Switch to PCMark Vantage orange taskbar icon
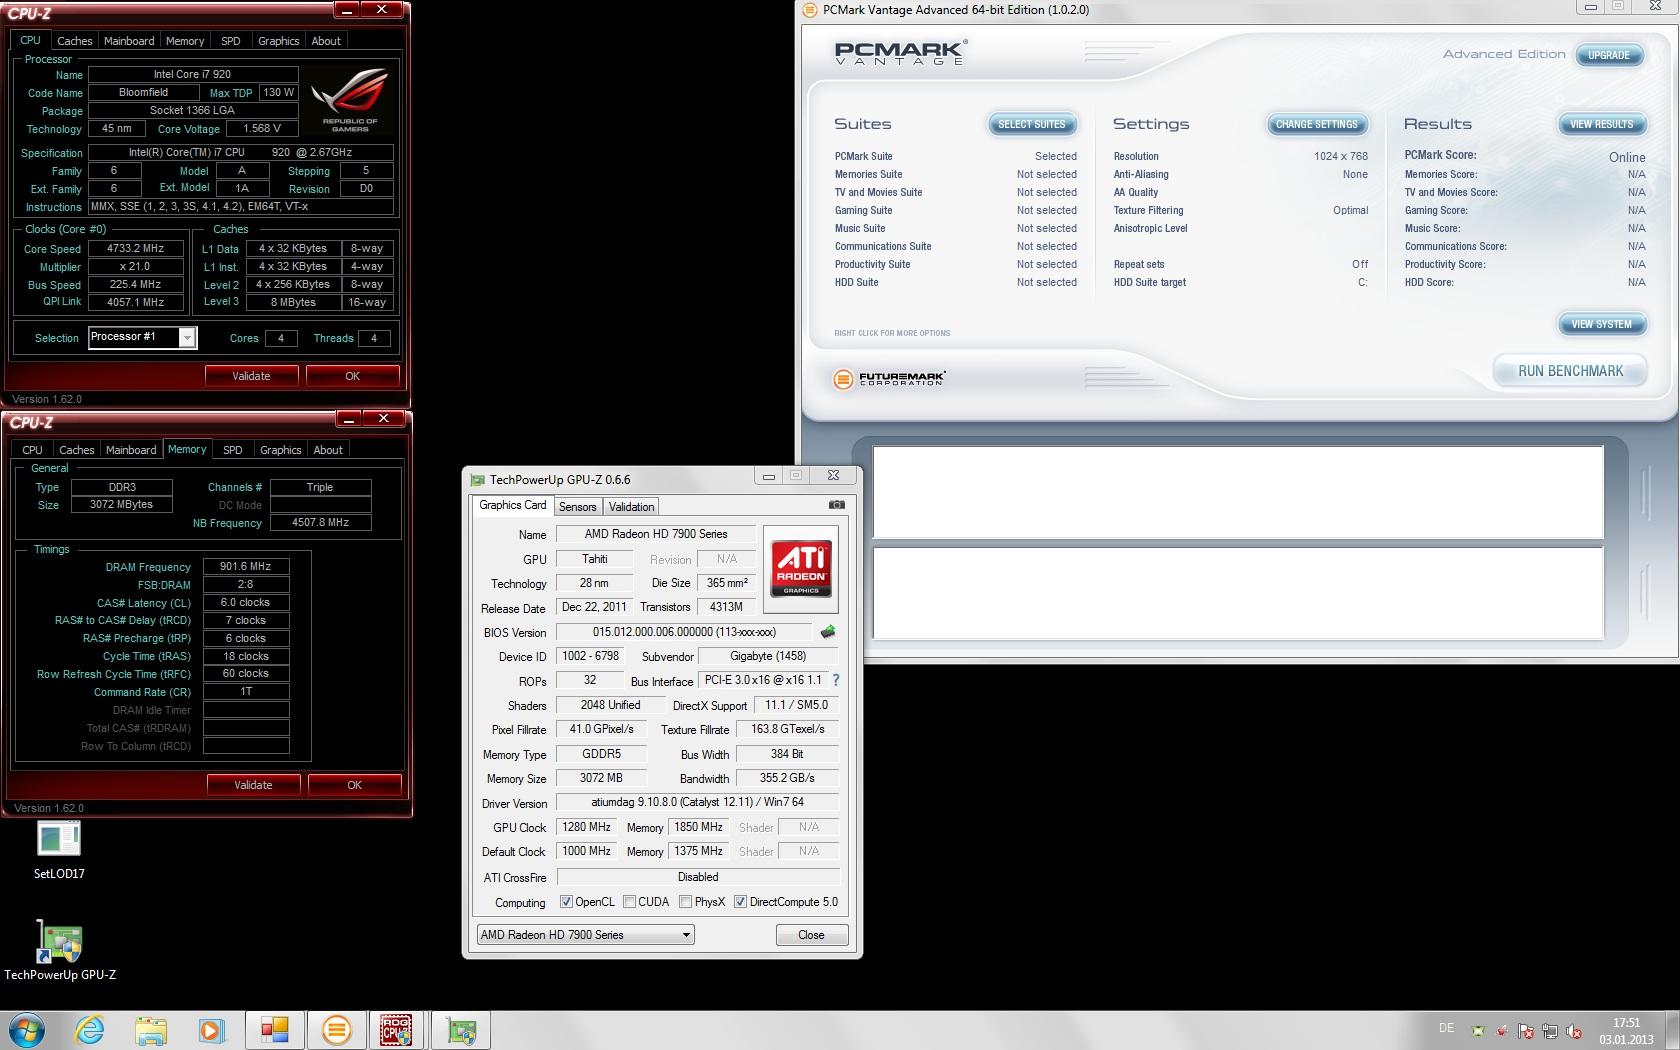The image size is (1680, 1050). tap(336, 1029)
